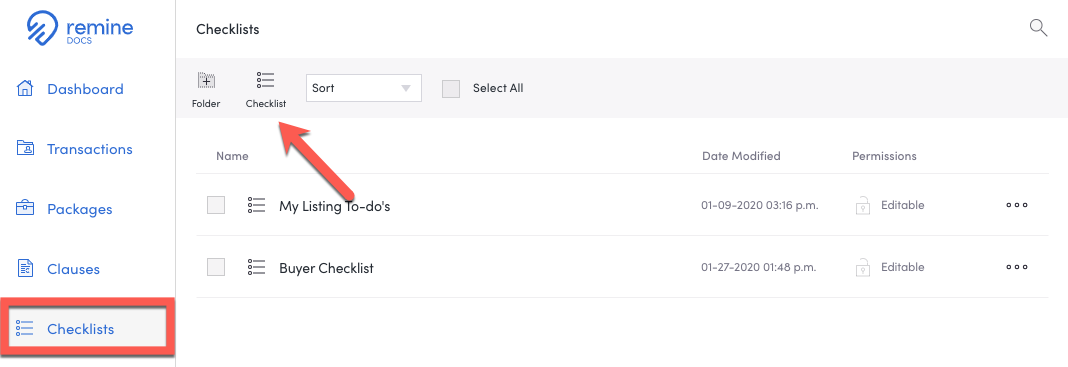
Task: Click the lock icon for My Listing To-do's
Action: (863, 205)
